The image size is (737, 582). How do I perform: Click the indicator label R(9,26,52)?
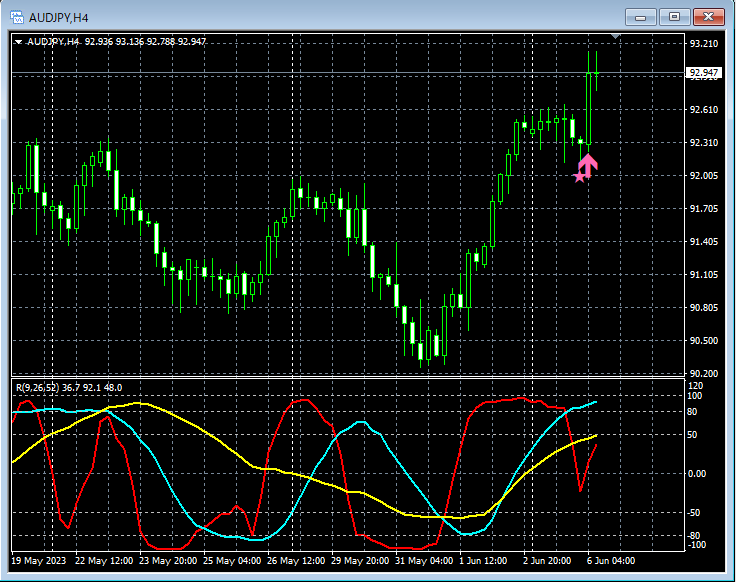38,387
